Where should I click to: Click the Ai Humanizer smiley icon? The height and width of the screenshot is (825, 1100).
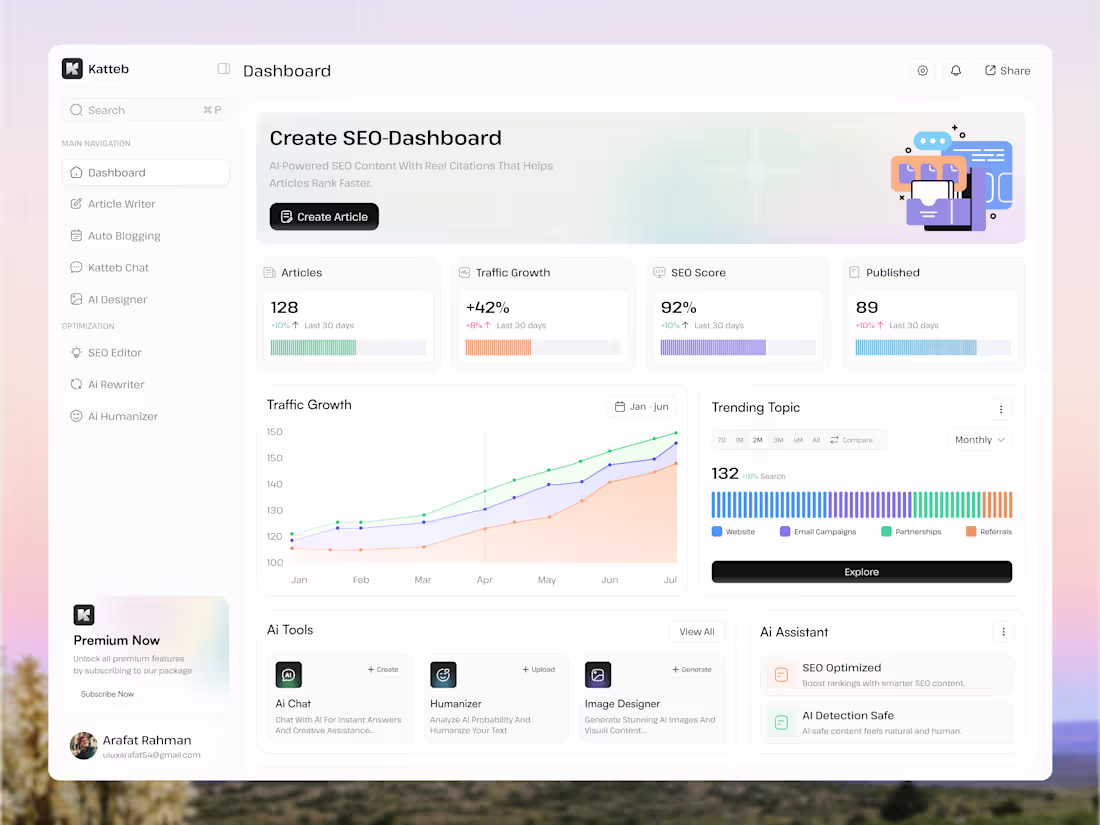click(76, 416)
